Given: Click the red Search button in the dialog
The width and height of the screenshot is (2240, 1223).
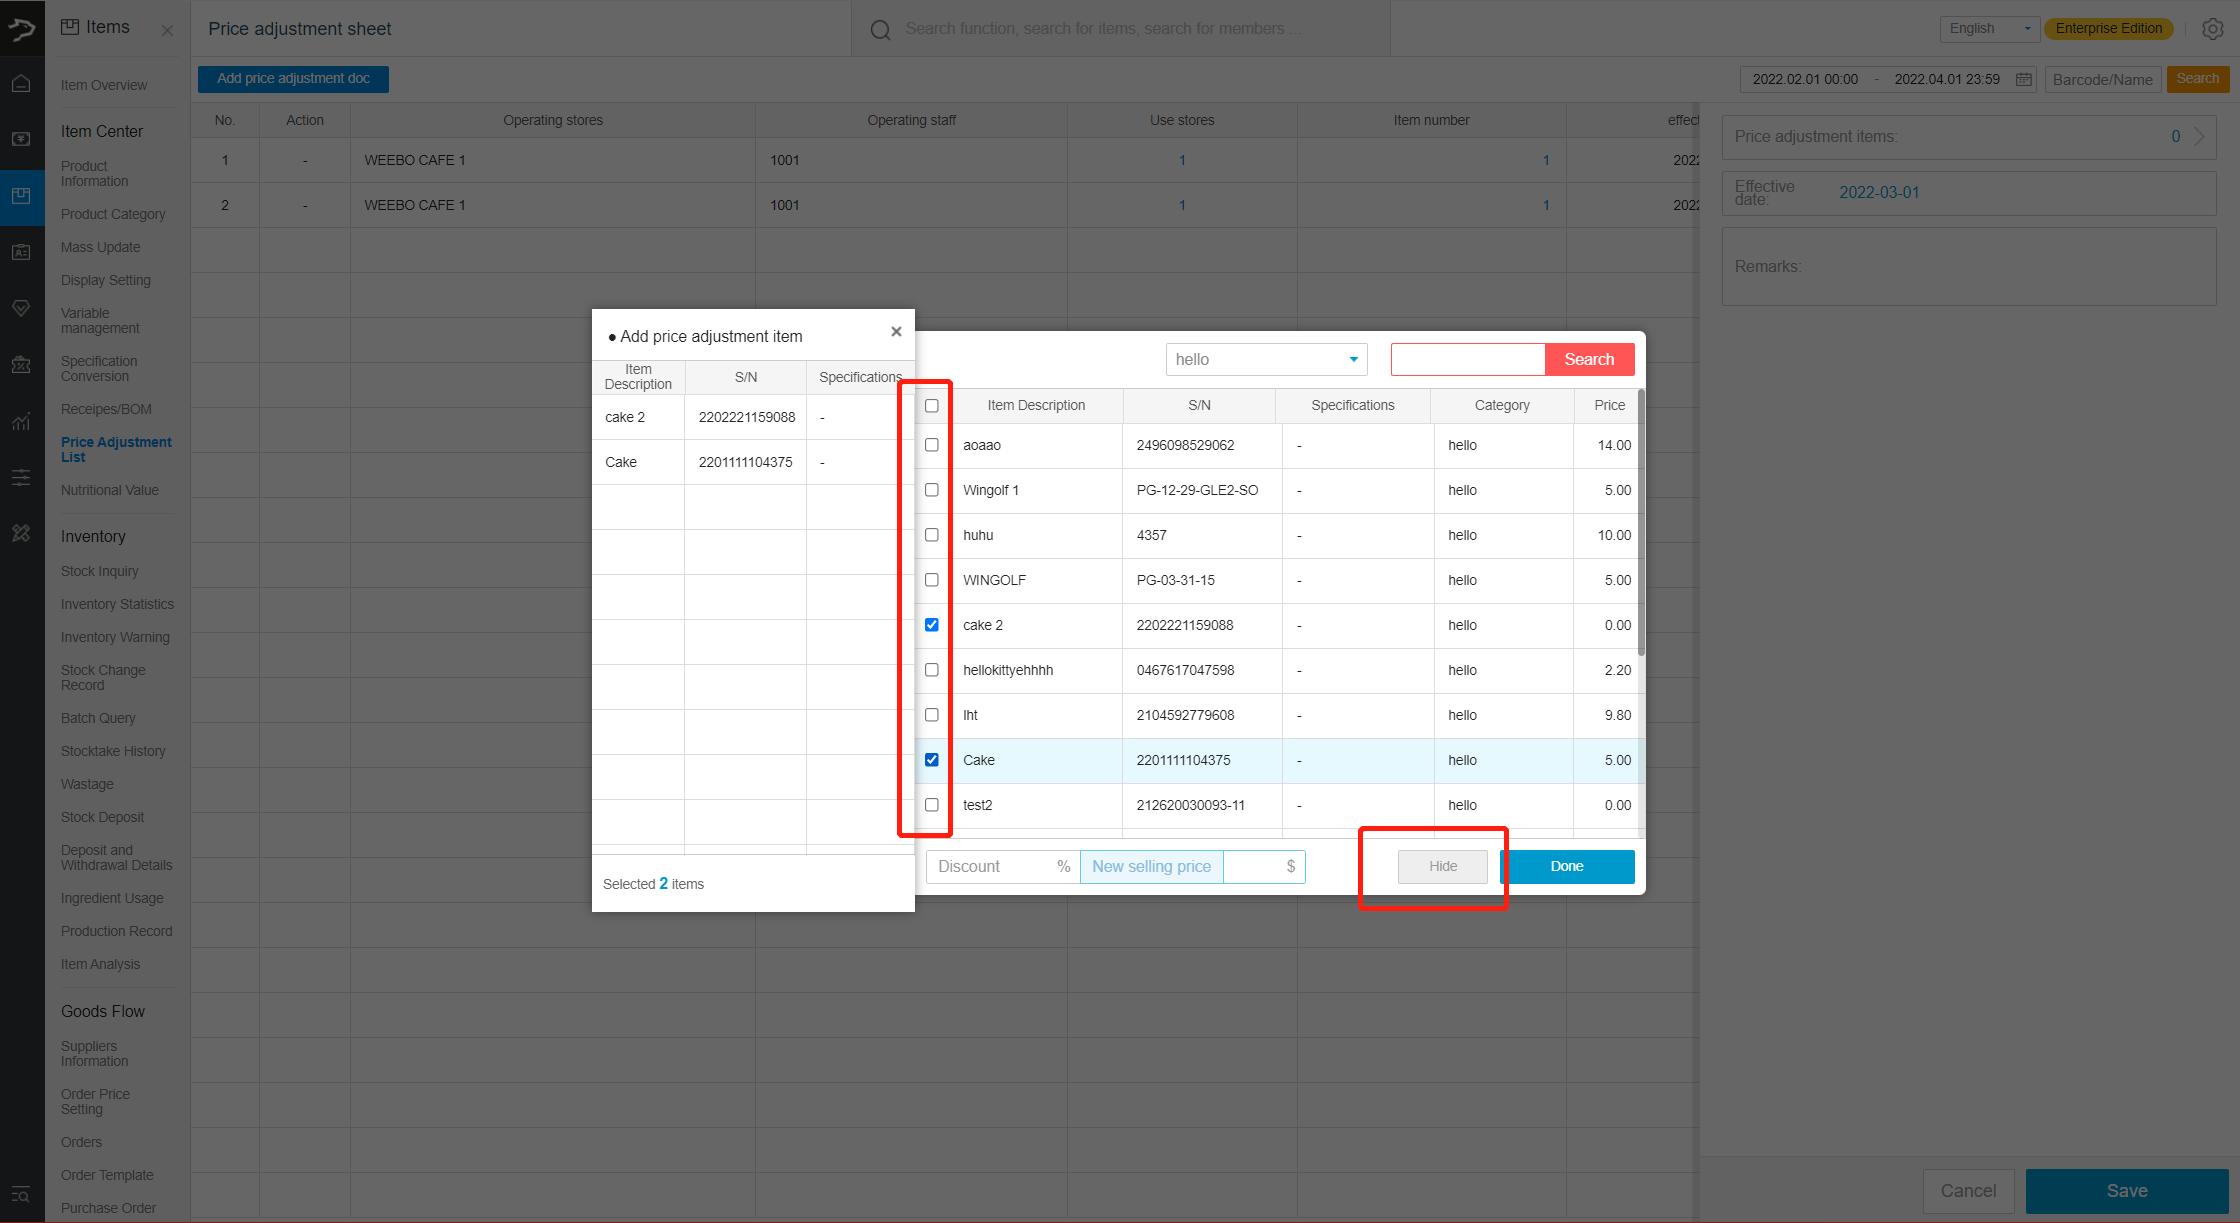Looking at the screenshot, I should pyautogui.click(x=1589, y=360).
